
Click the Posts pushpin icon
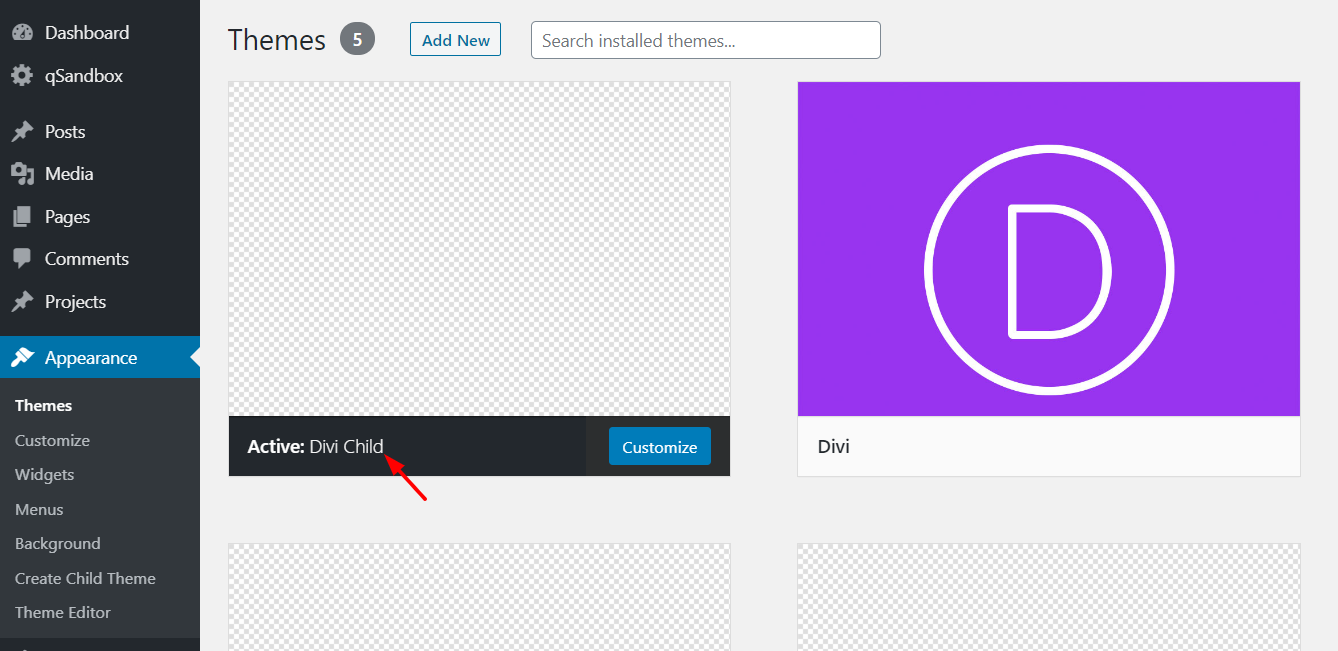click(x=22, y=131)
